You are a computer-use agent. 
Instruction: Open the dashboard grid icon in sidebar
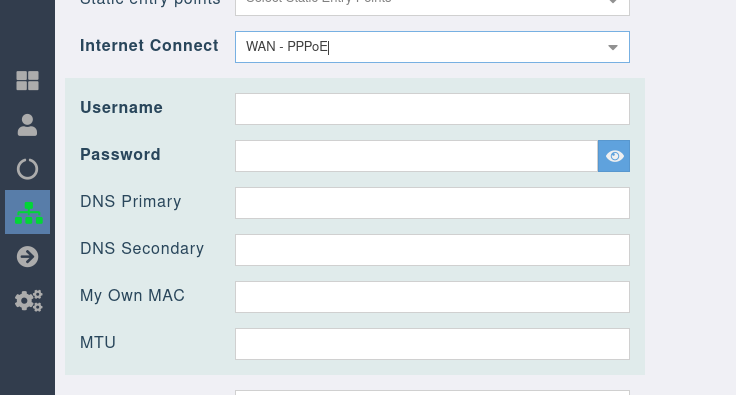[x=27, y=81]
